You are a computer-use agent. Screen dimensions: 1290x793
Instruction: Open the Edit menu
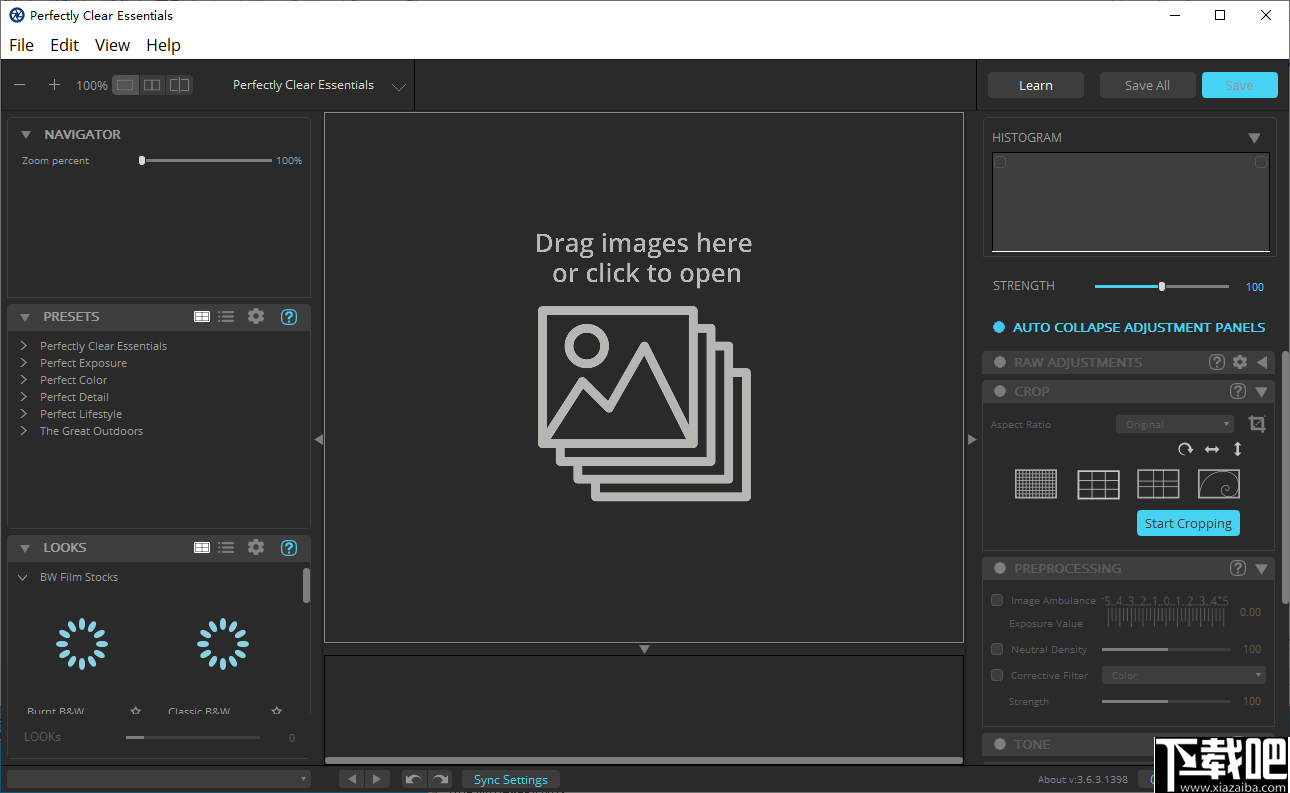64,45
